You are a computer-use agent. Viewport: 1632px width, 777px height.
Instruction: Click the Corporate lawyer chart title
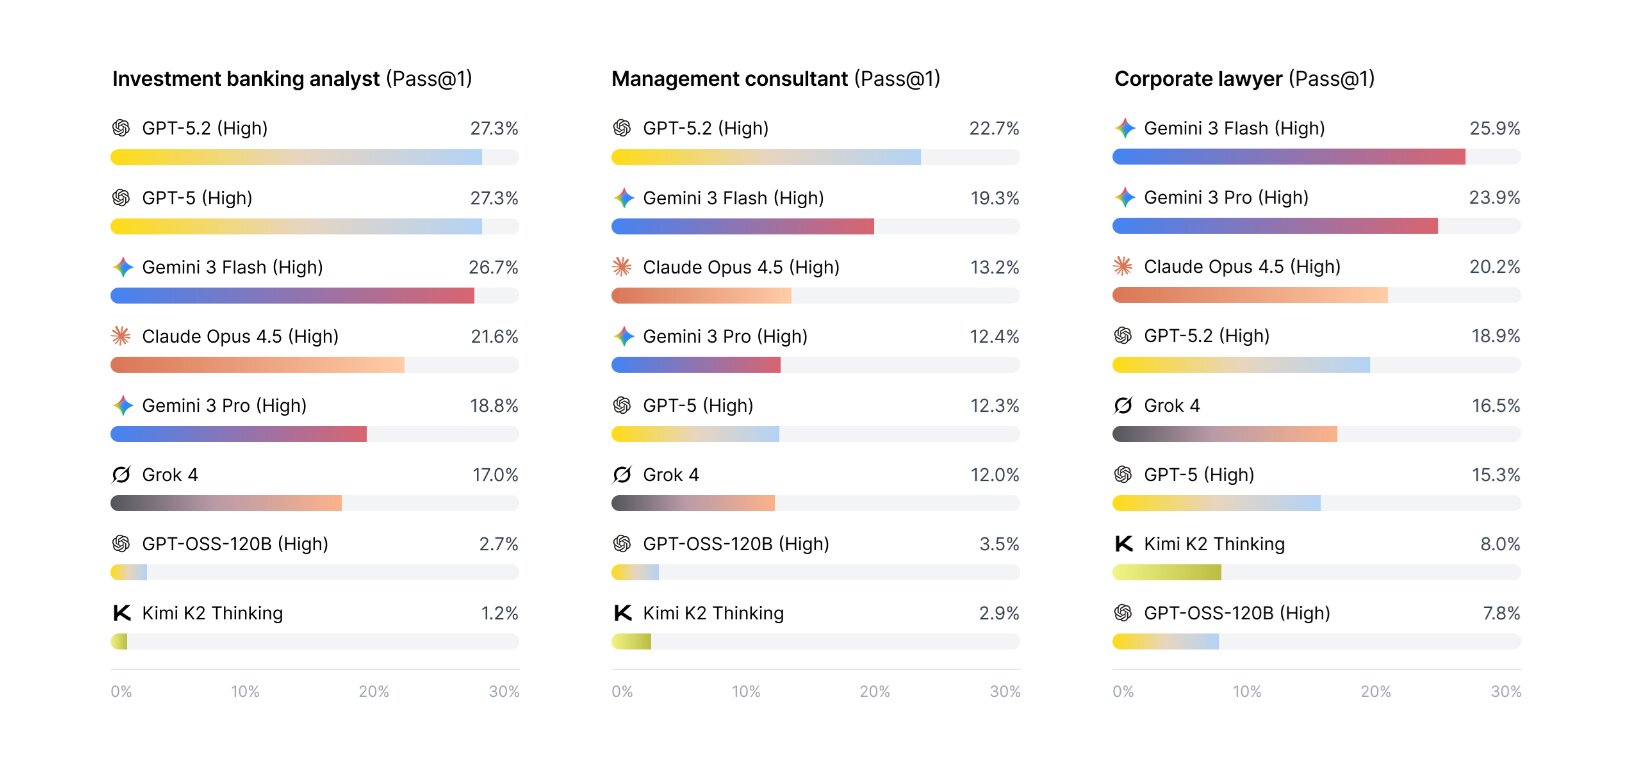coord(1244,79)
